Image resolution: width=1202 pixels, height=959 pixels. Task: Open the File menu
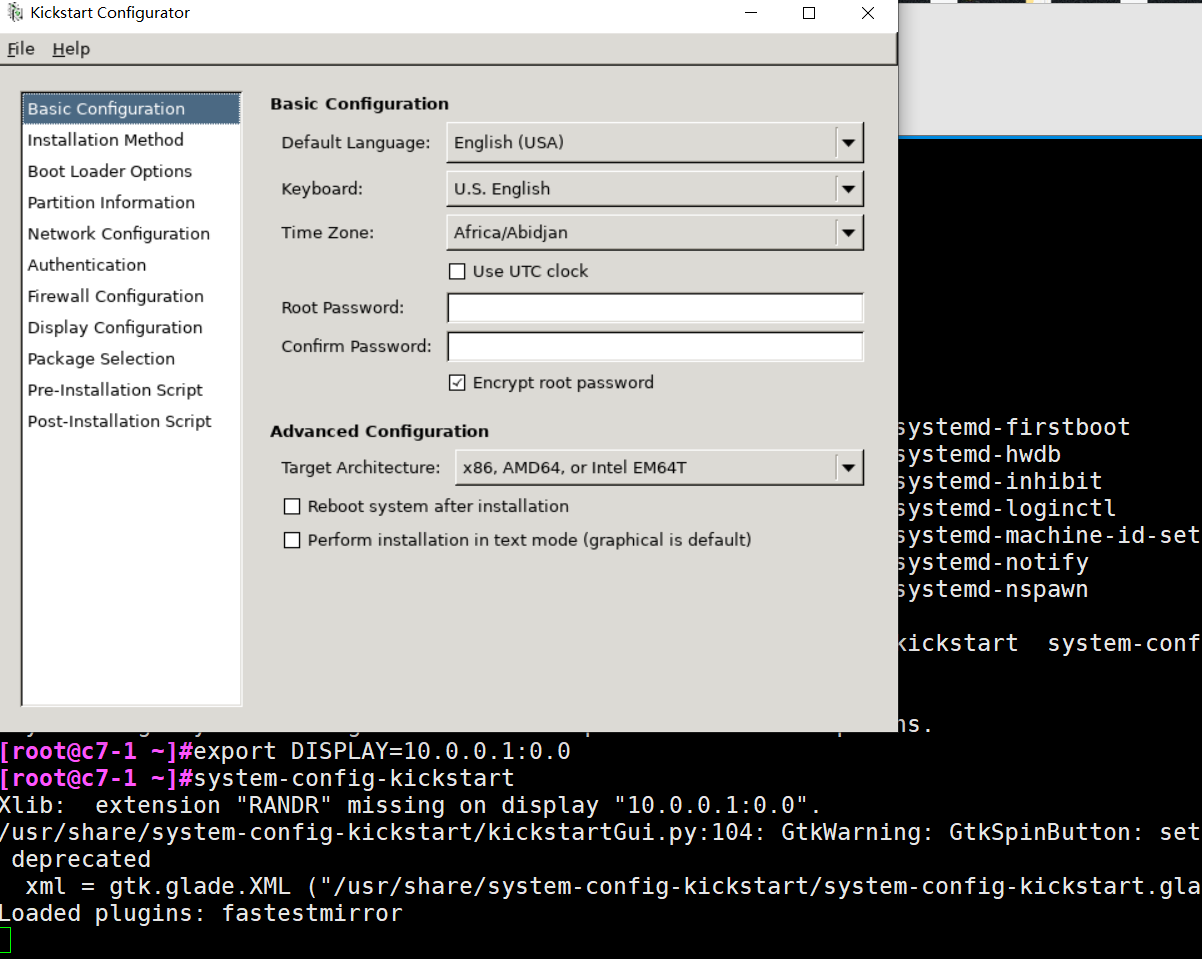(x=21, y=49)
